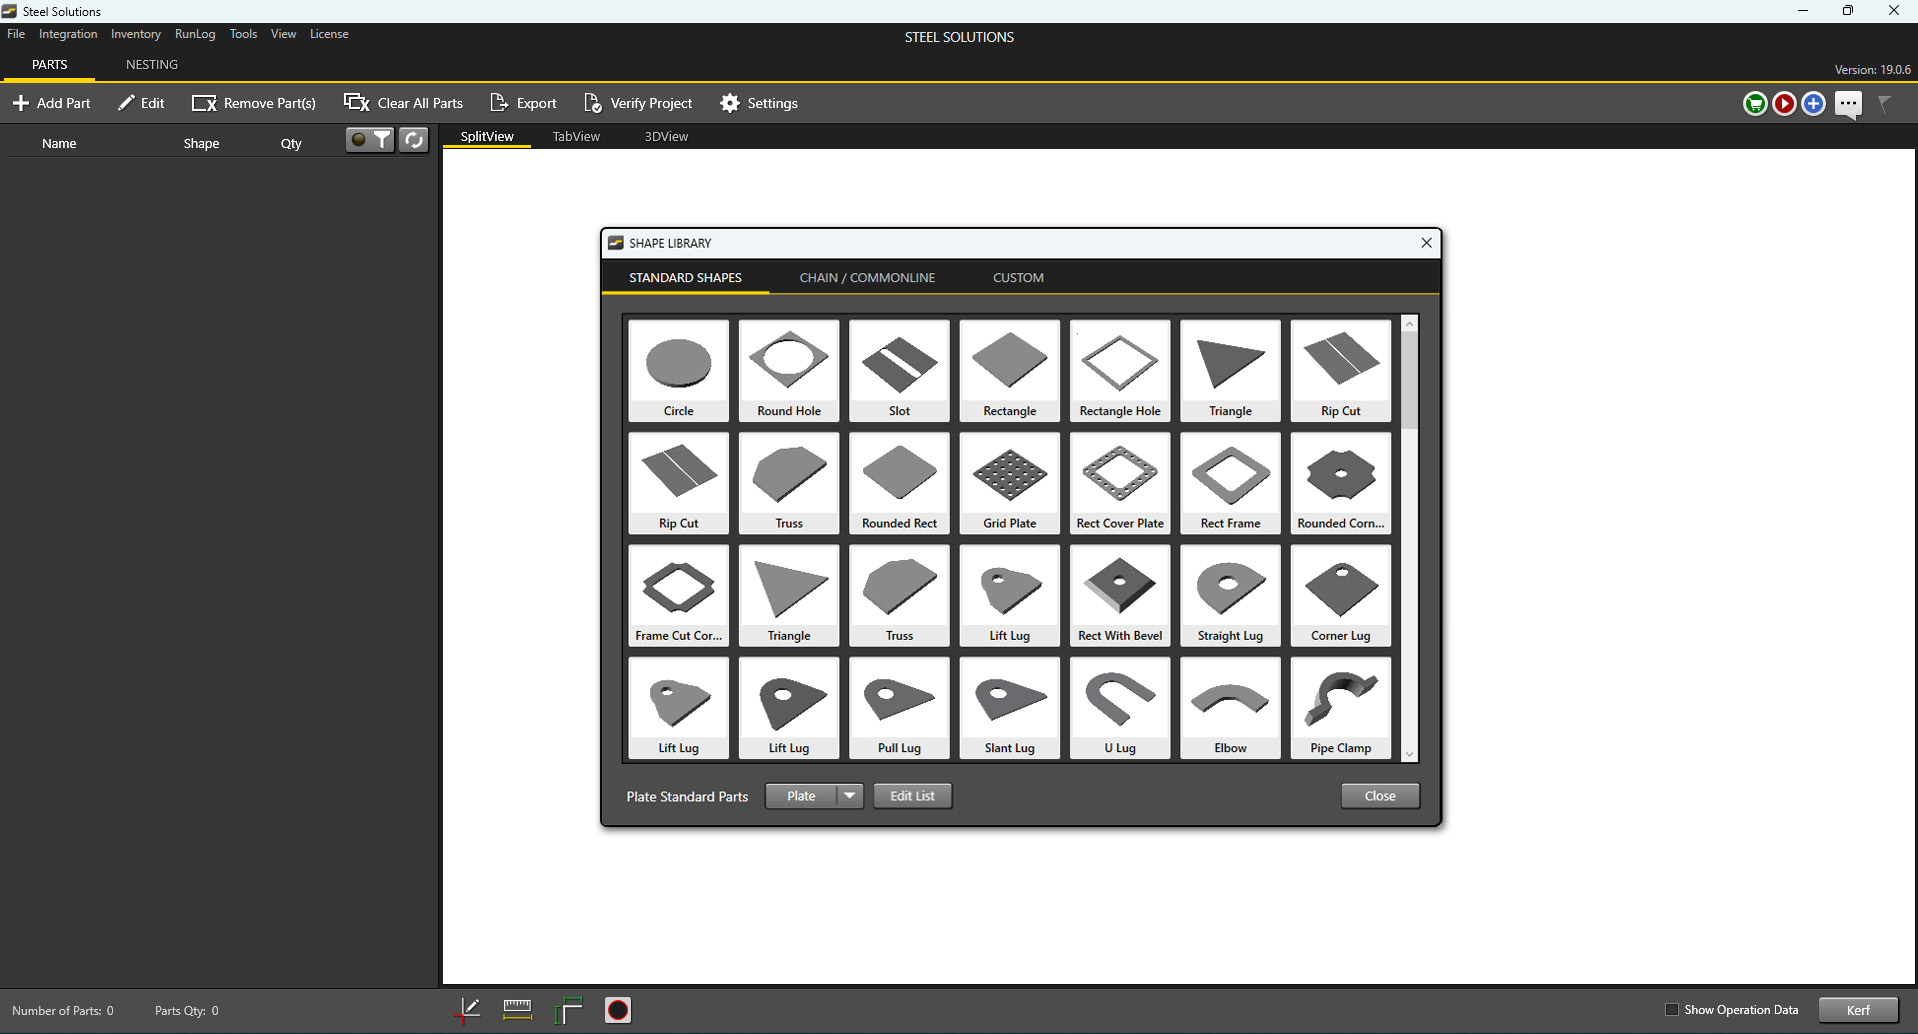
Task: Choose the Rectangle shape
Action: coord(1010,370)
